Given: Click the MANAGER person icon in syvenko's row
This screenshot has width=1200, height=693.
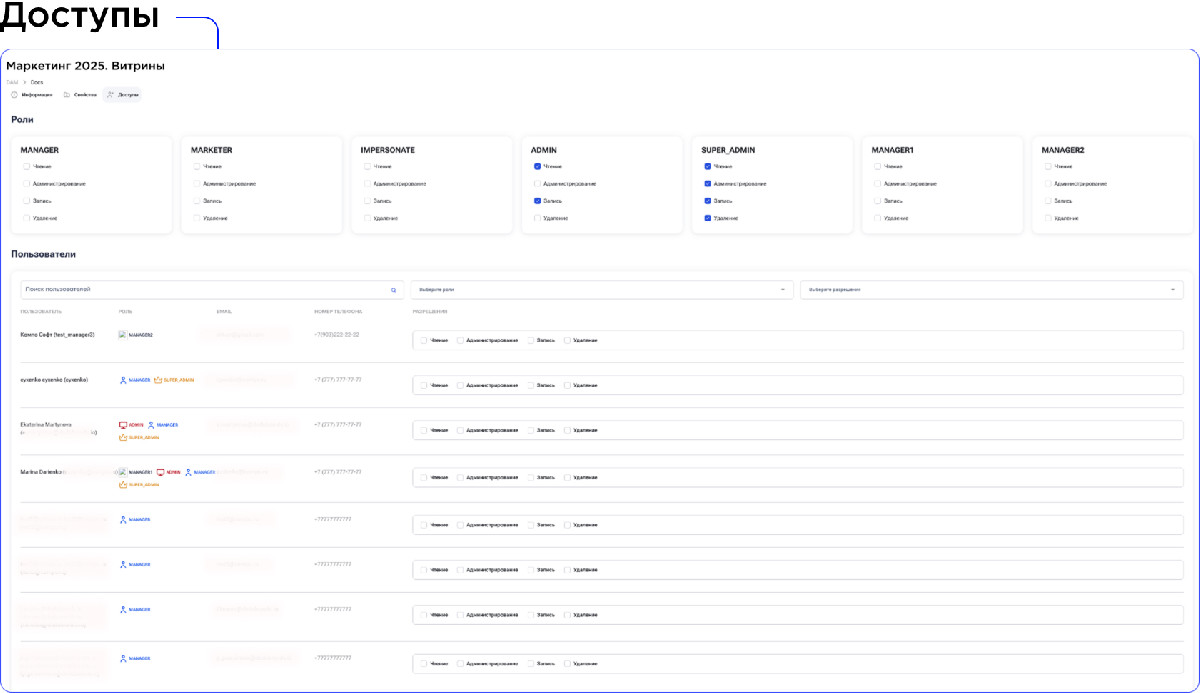Looking at the screenshot, I should pos(123,380).
